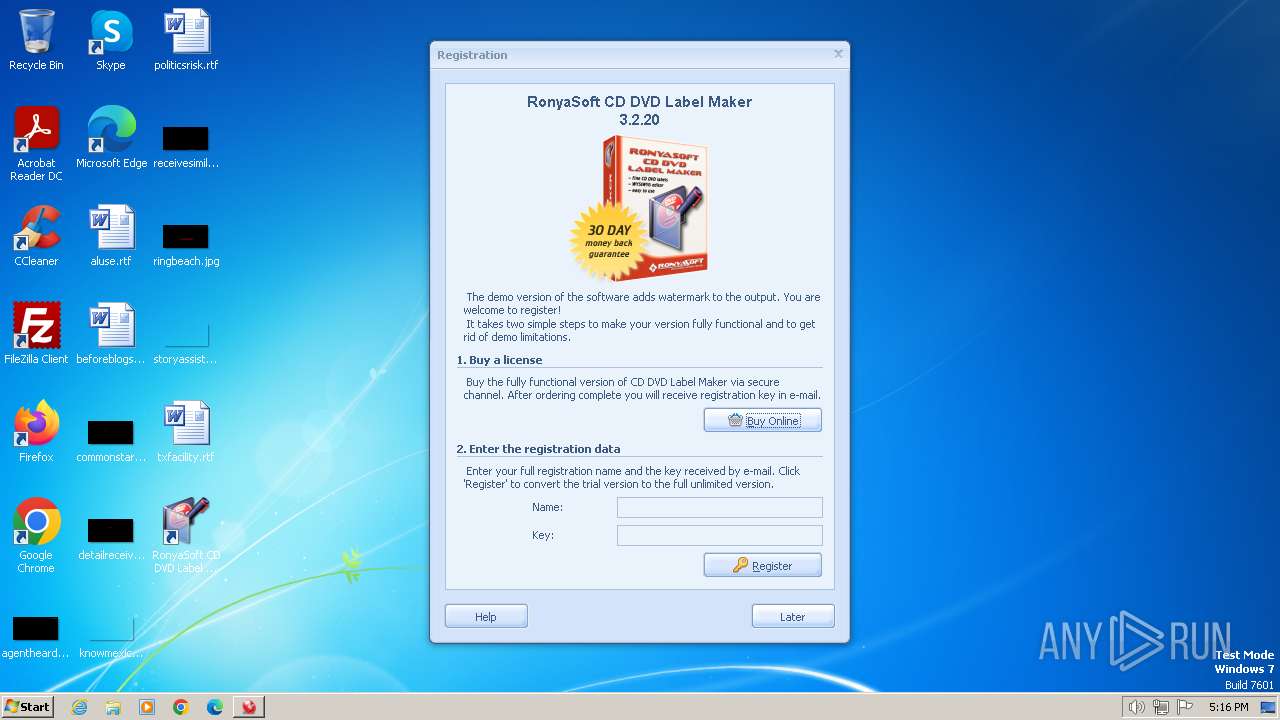Image resolution: width=1280 pixels, height=720 pixels.
Task: Launch Google Chrome desktop shortcut
Action: tap(36, 536)
